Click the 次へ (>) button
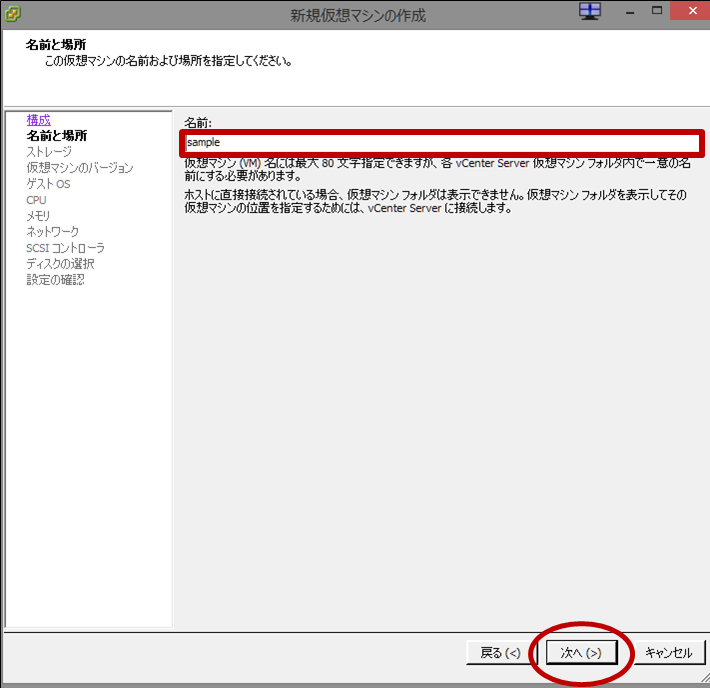Image resolution: width=710 pixels, height=688 pixels. [x=581, y=653]
